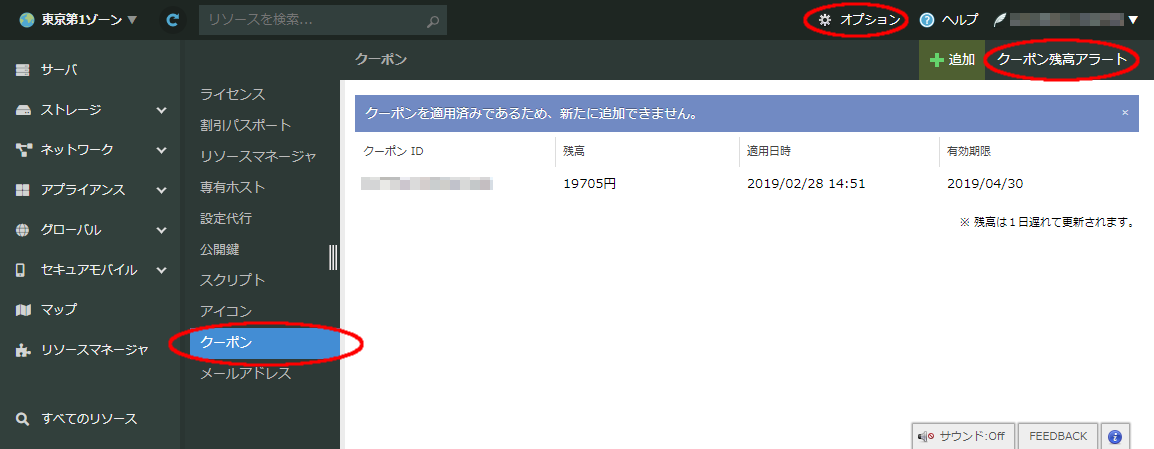The height and width of the screenshot is (449, 1154).
Task: Click the search magnifier icon
Action: click(x=432, y=20)
